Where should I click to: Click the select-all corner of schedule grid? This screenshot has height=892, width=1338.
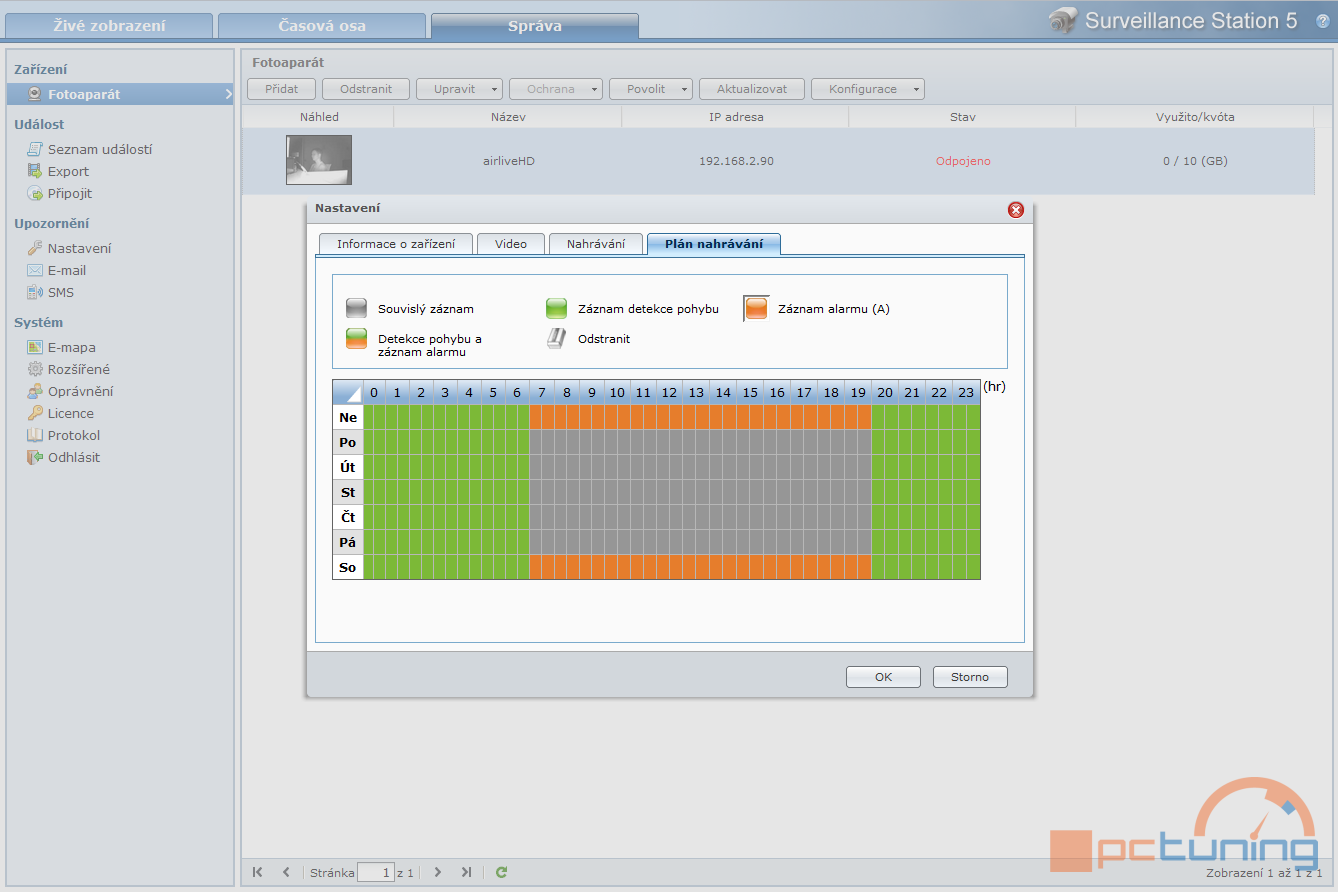click(x=348, y=392)
